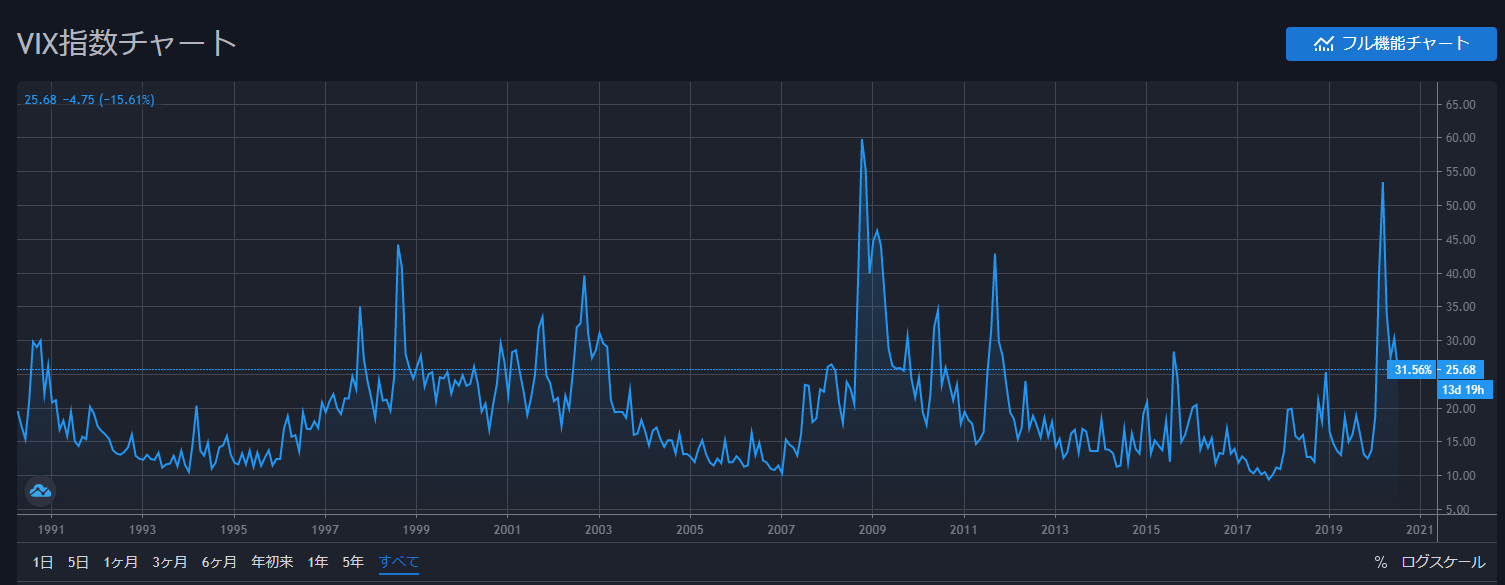Show the 1年 chart range
1505x585 pixels.
[318, 562]
